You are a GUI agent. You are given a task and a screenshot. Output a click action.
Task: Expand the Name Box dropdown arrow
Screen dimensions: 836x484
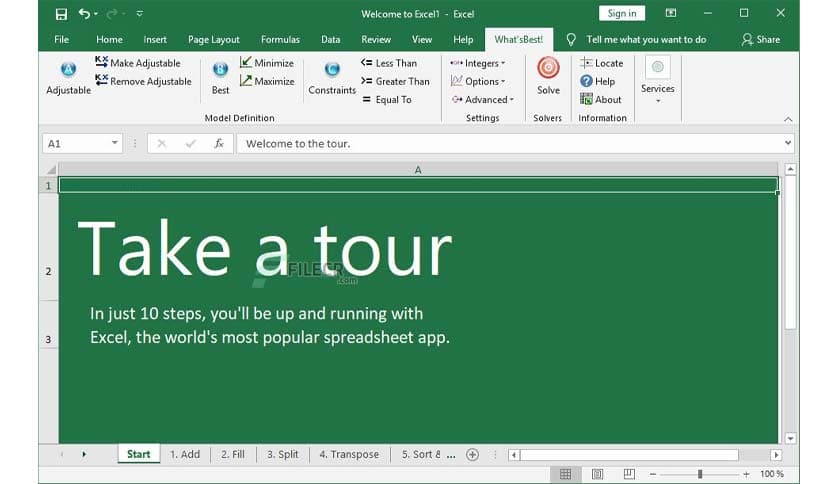coord(116,143)
